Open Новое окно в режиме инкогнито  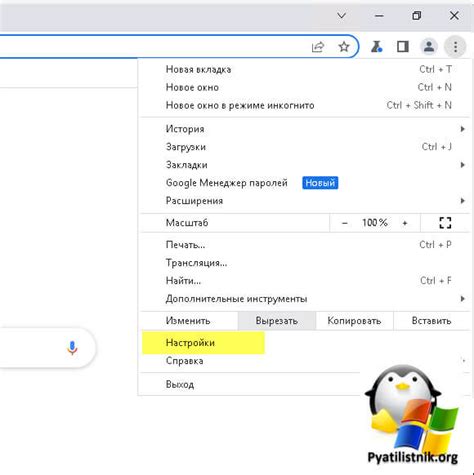(x=305, y=105)
